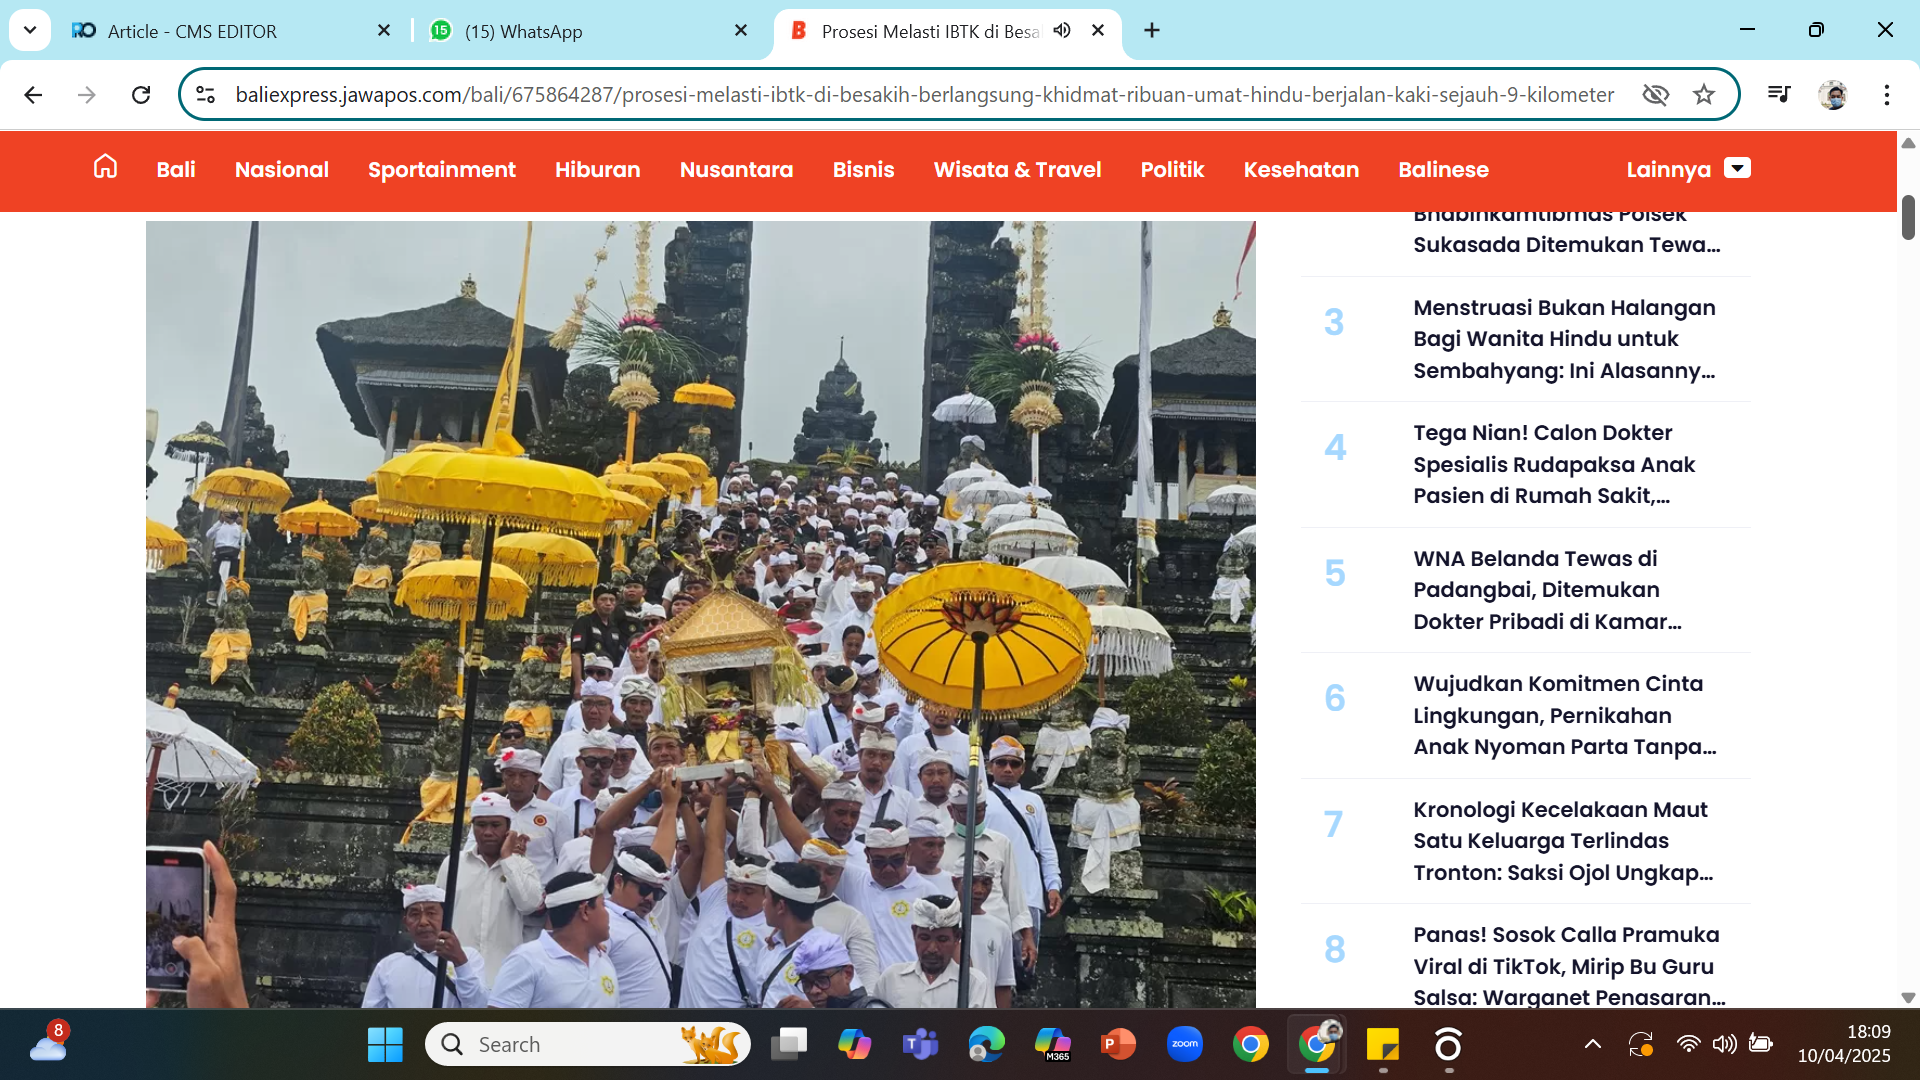Open a new browser tab
Viewport: 1920px width, 1080px height.
1152,31
